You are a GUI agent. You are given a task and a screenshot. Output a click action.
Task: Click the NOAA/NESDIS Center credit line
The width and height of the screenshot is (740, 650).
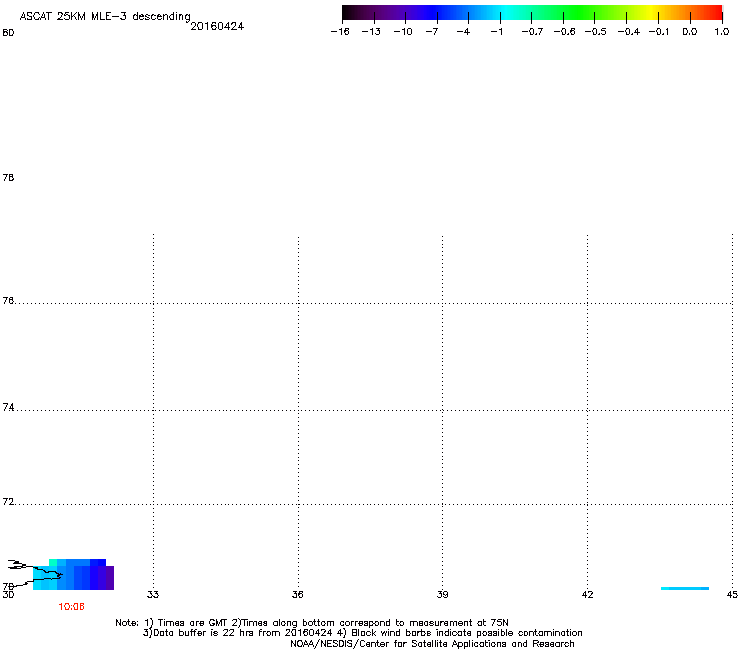pyautogui.click(x=432, y=644)
